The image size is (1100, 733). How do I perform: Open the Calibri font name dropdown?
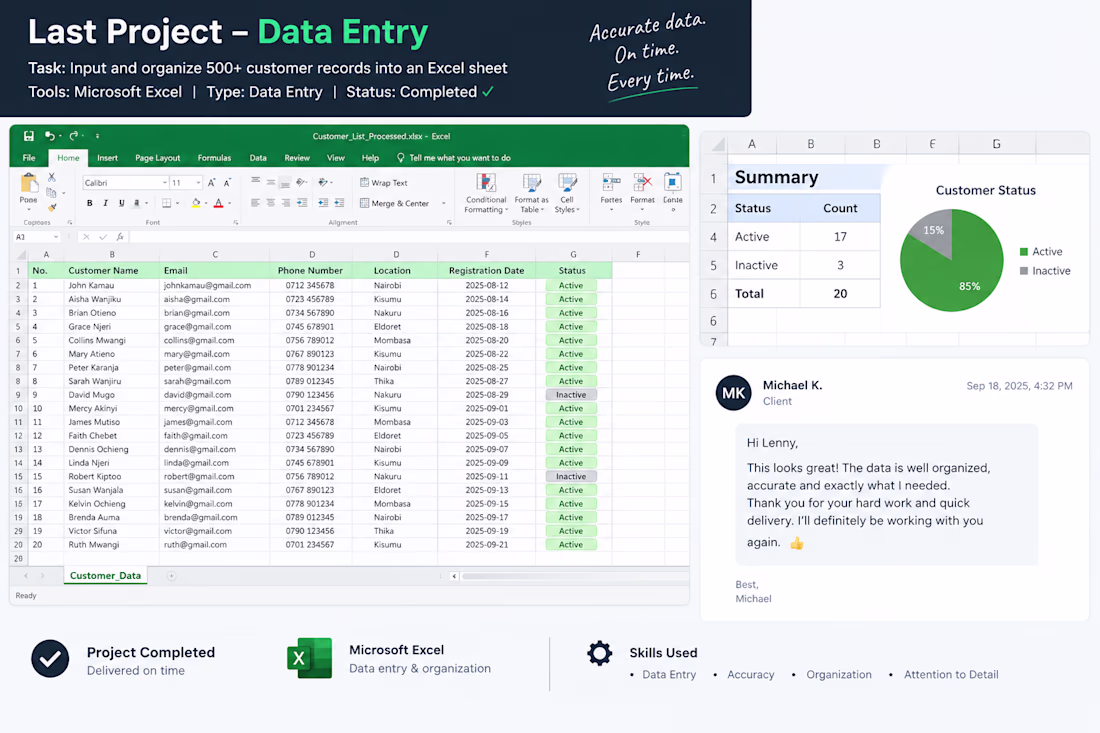(x=165, y=183)
